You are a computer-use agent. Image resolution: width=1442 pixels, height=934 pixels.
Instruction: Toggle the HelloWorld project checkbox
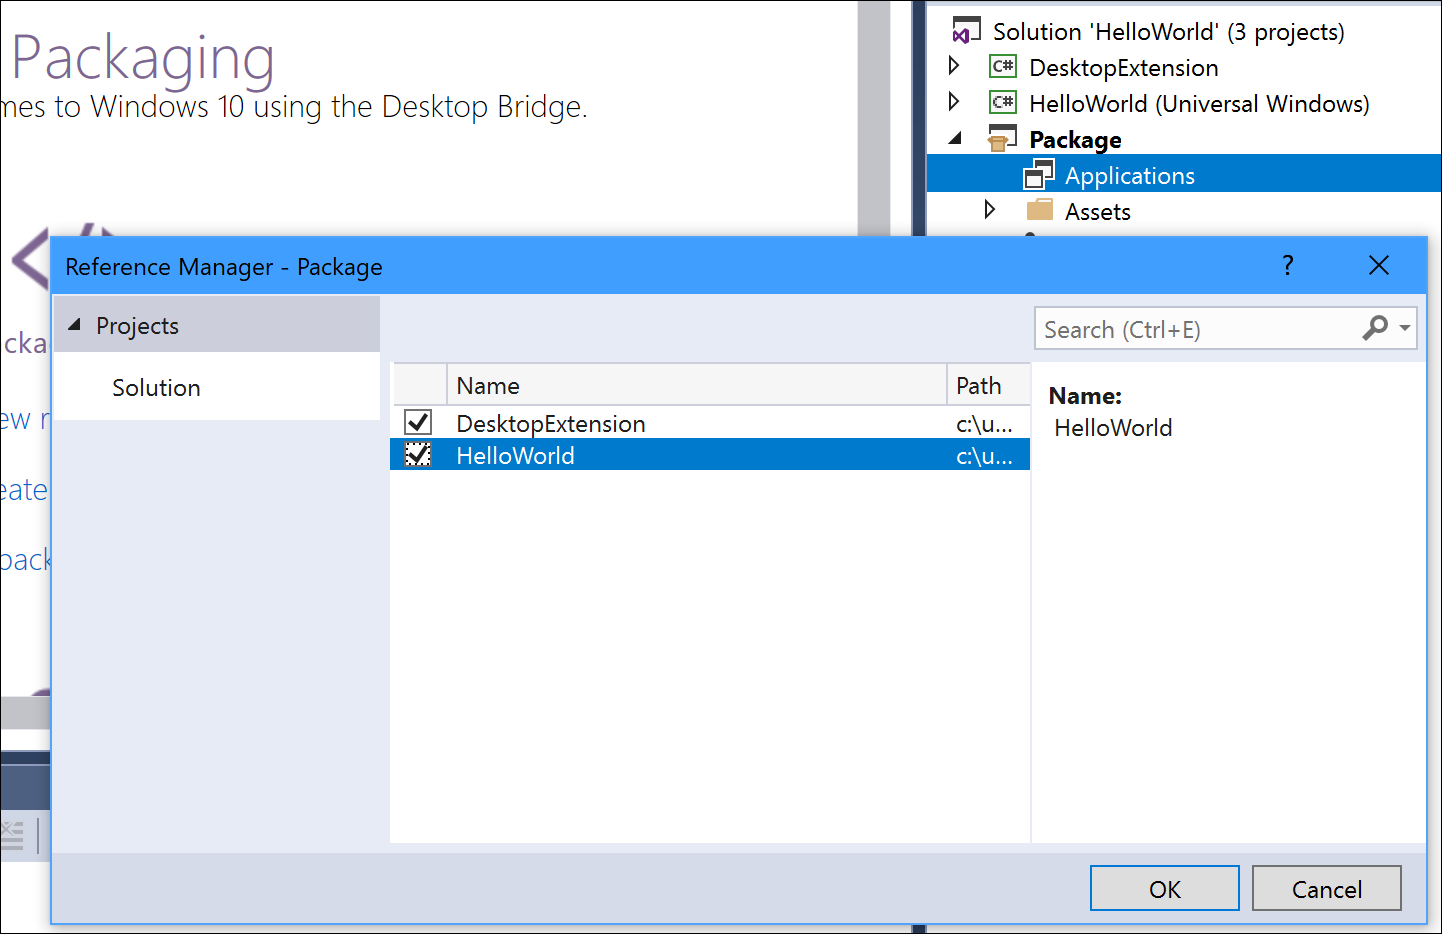[418, 455]
